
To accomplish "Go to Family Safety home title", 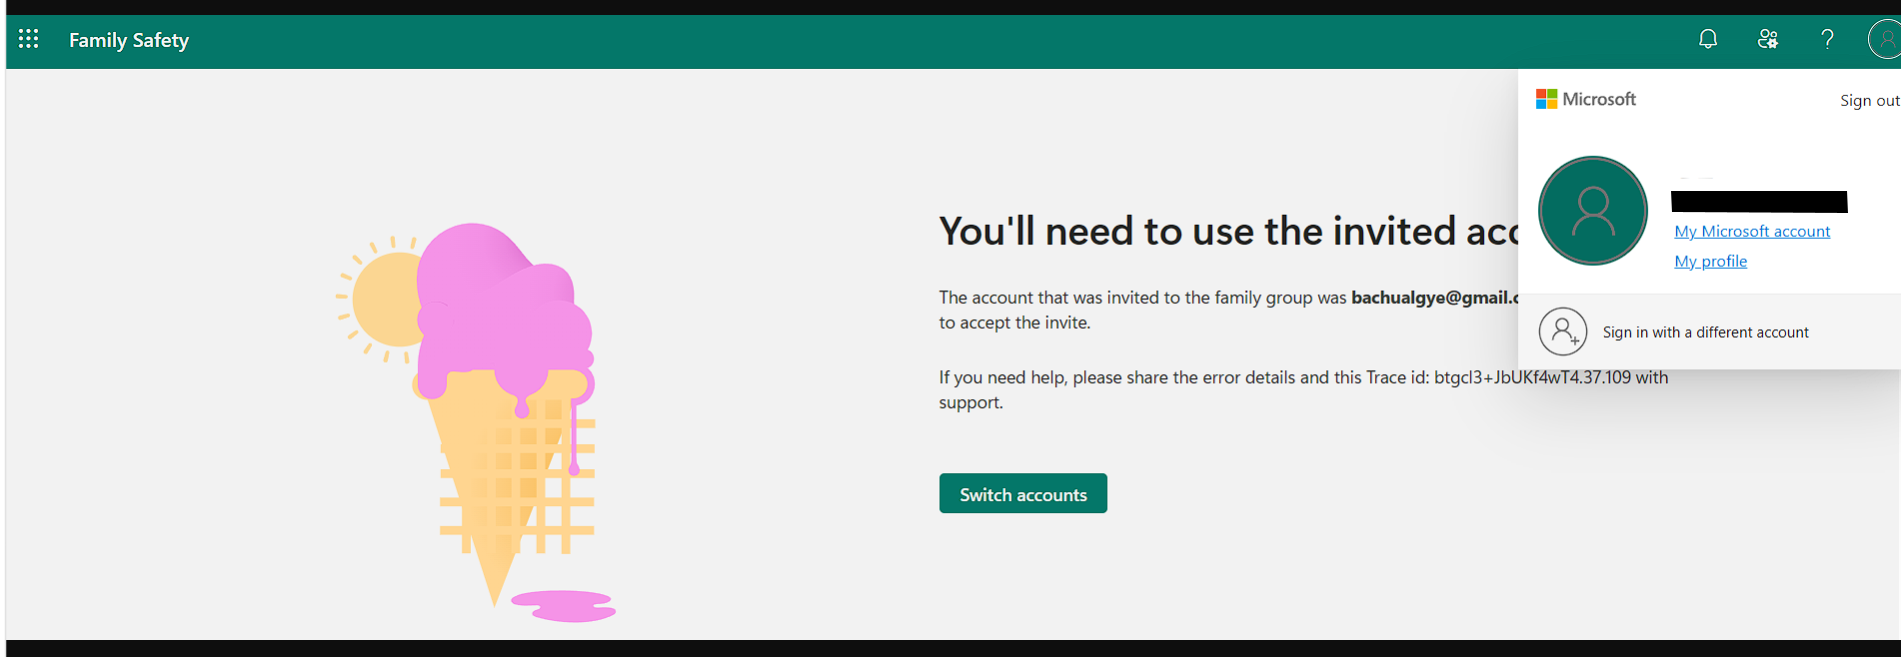I will 129,40.
